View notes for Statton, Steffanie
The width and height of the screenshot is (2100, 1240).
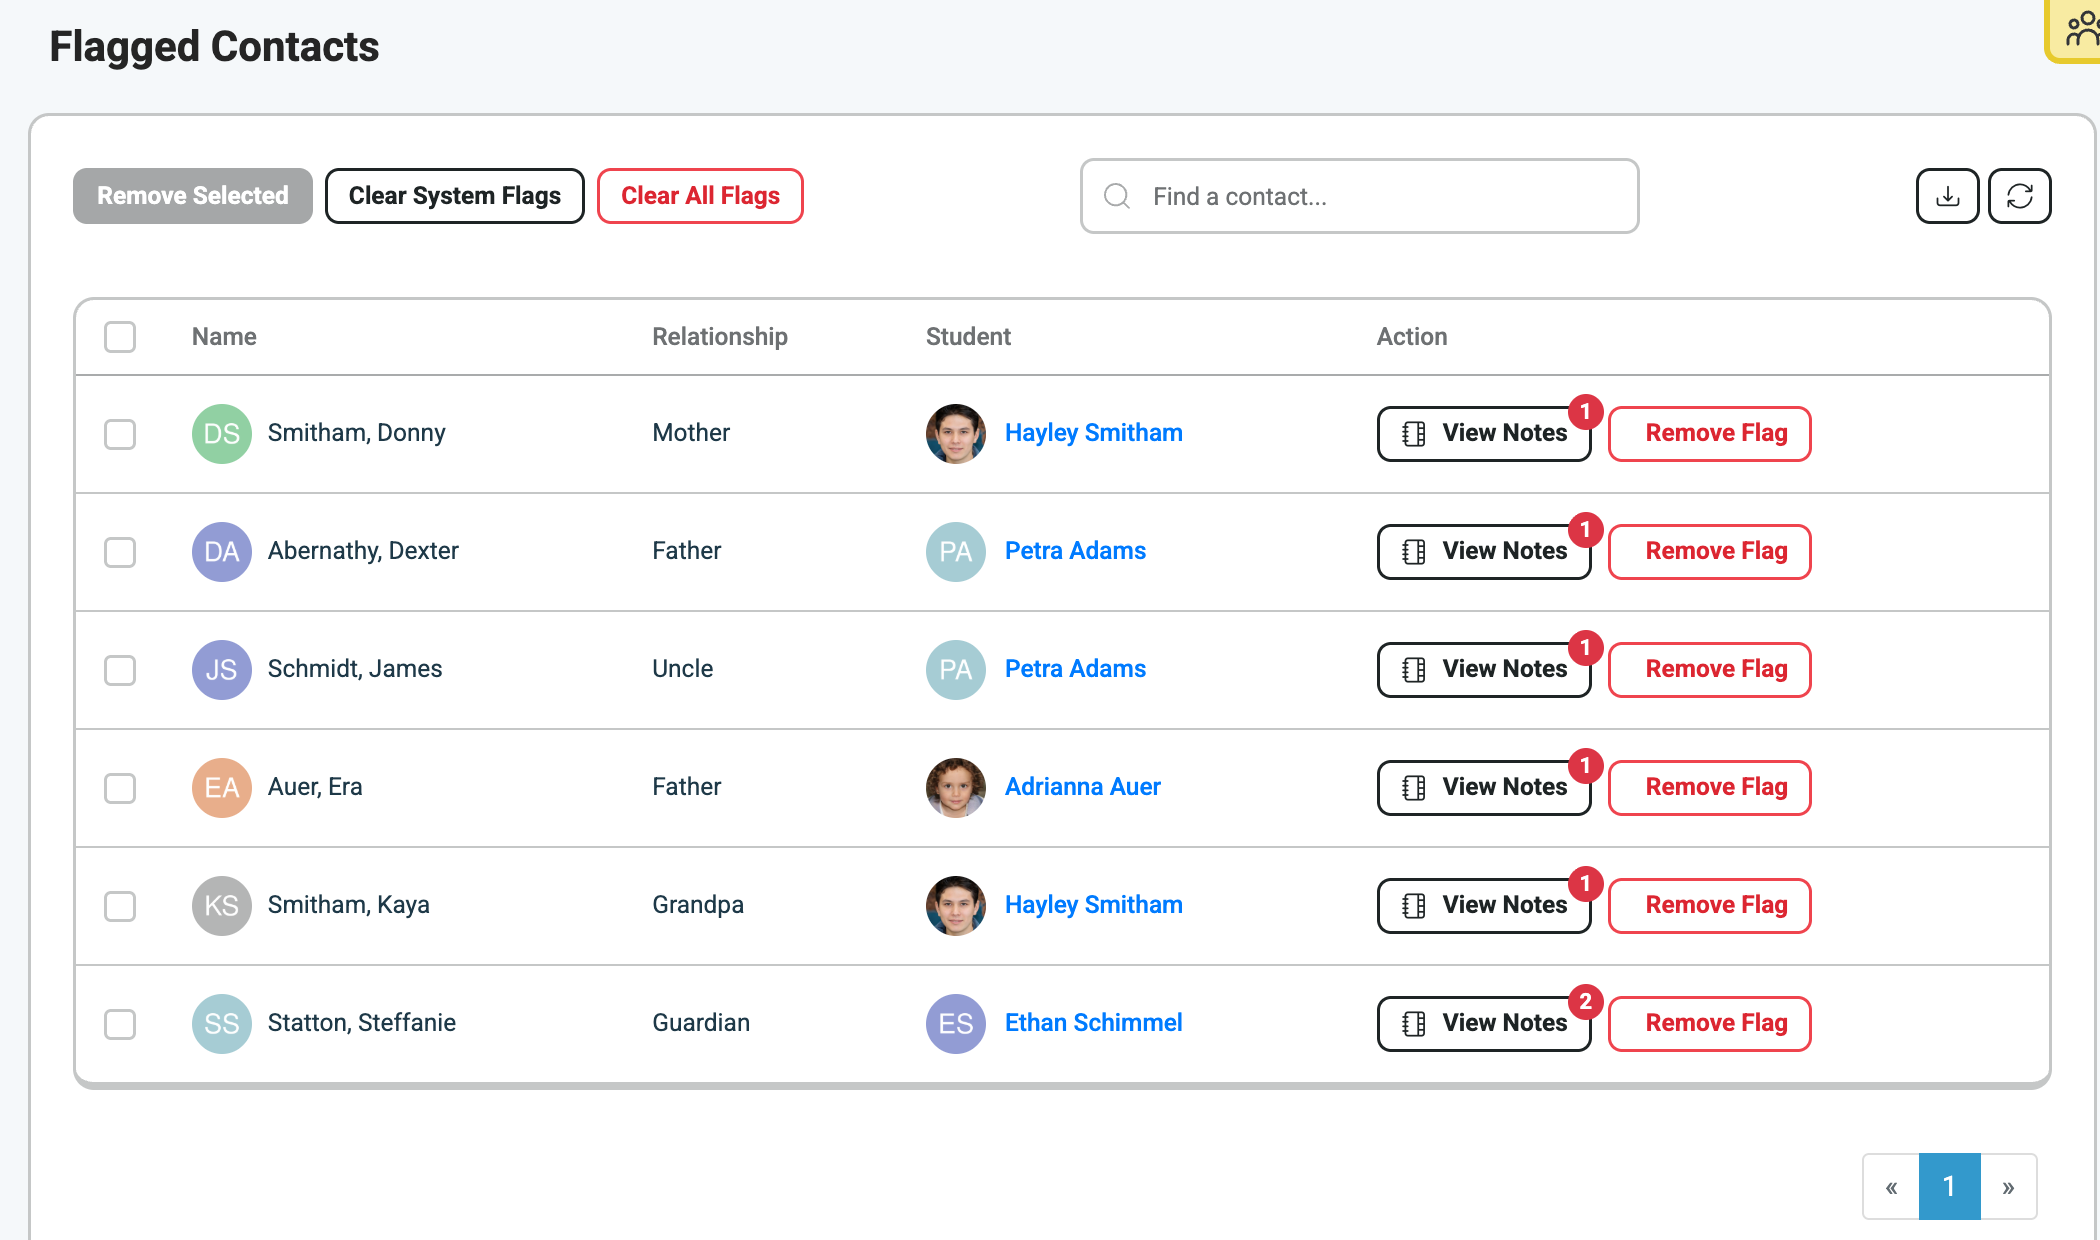[x=1484, y=1023]
